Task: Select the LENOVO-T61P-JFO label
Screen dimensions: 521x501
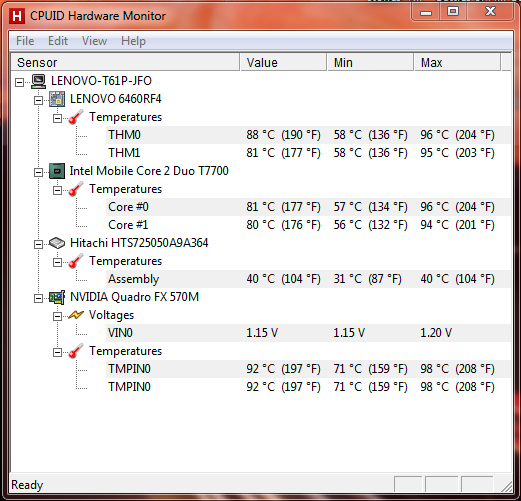Action: tap(101, 81)
